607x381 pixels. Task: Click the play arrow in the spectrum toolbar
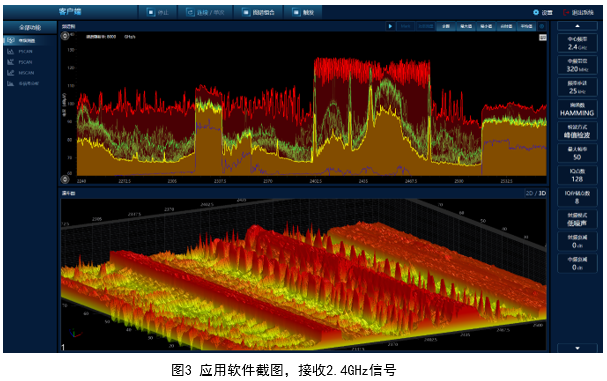pyautogui.click(x=390, y=26)
